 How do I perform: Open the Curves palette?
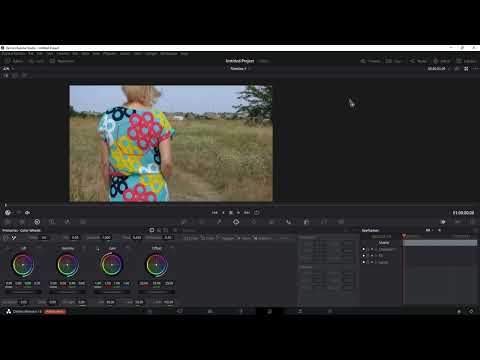[x=184, y=222]
